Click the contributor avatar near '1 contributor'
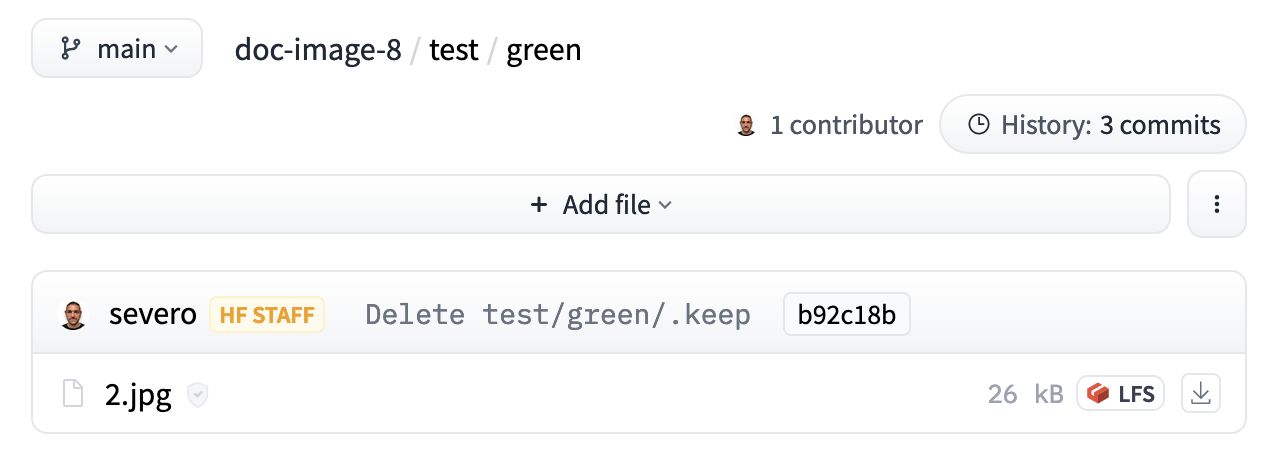Screen dimensions: 1270x458 click(x=746, y=125)
